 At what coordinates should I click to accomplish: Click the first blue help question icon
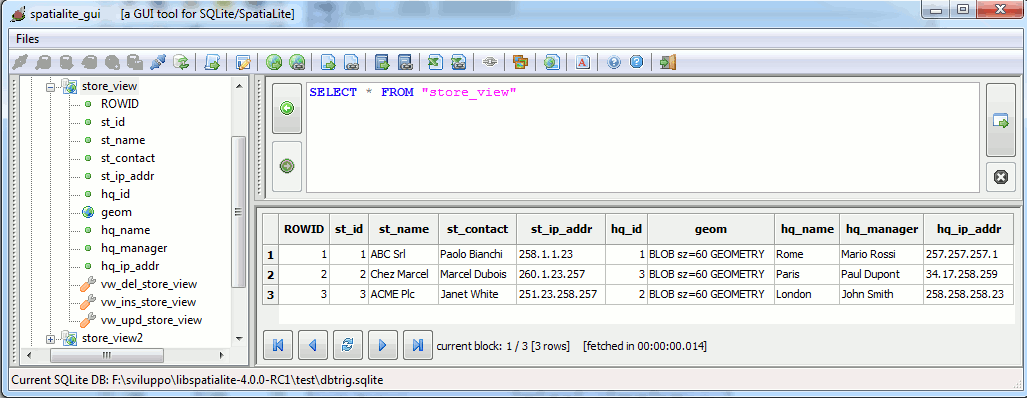(x=614, y=62)
